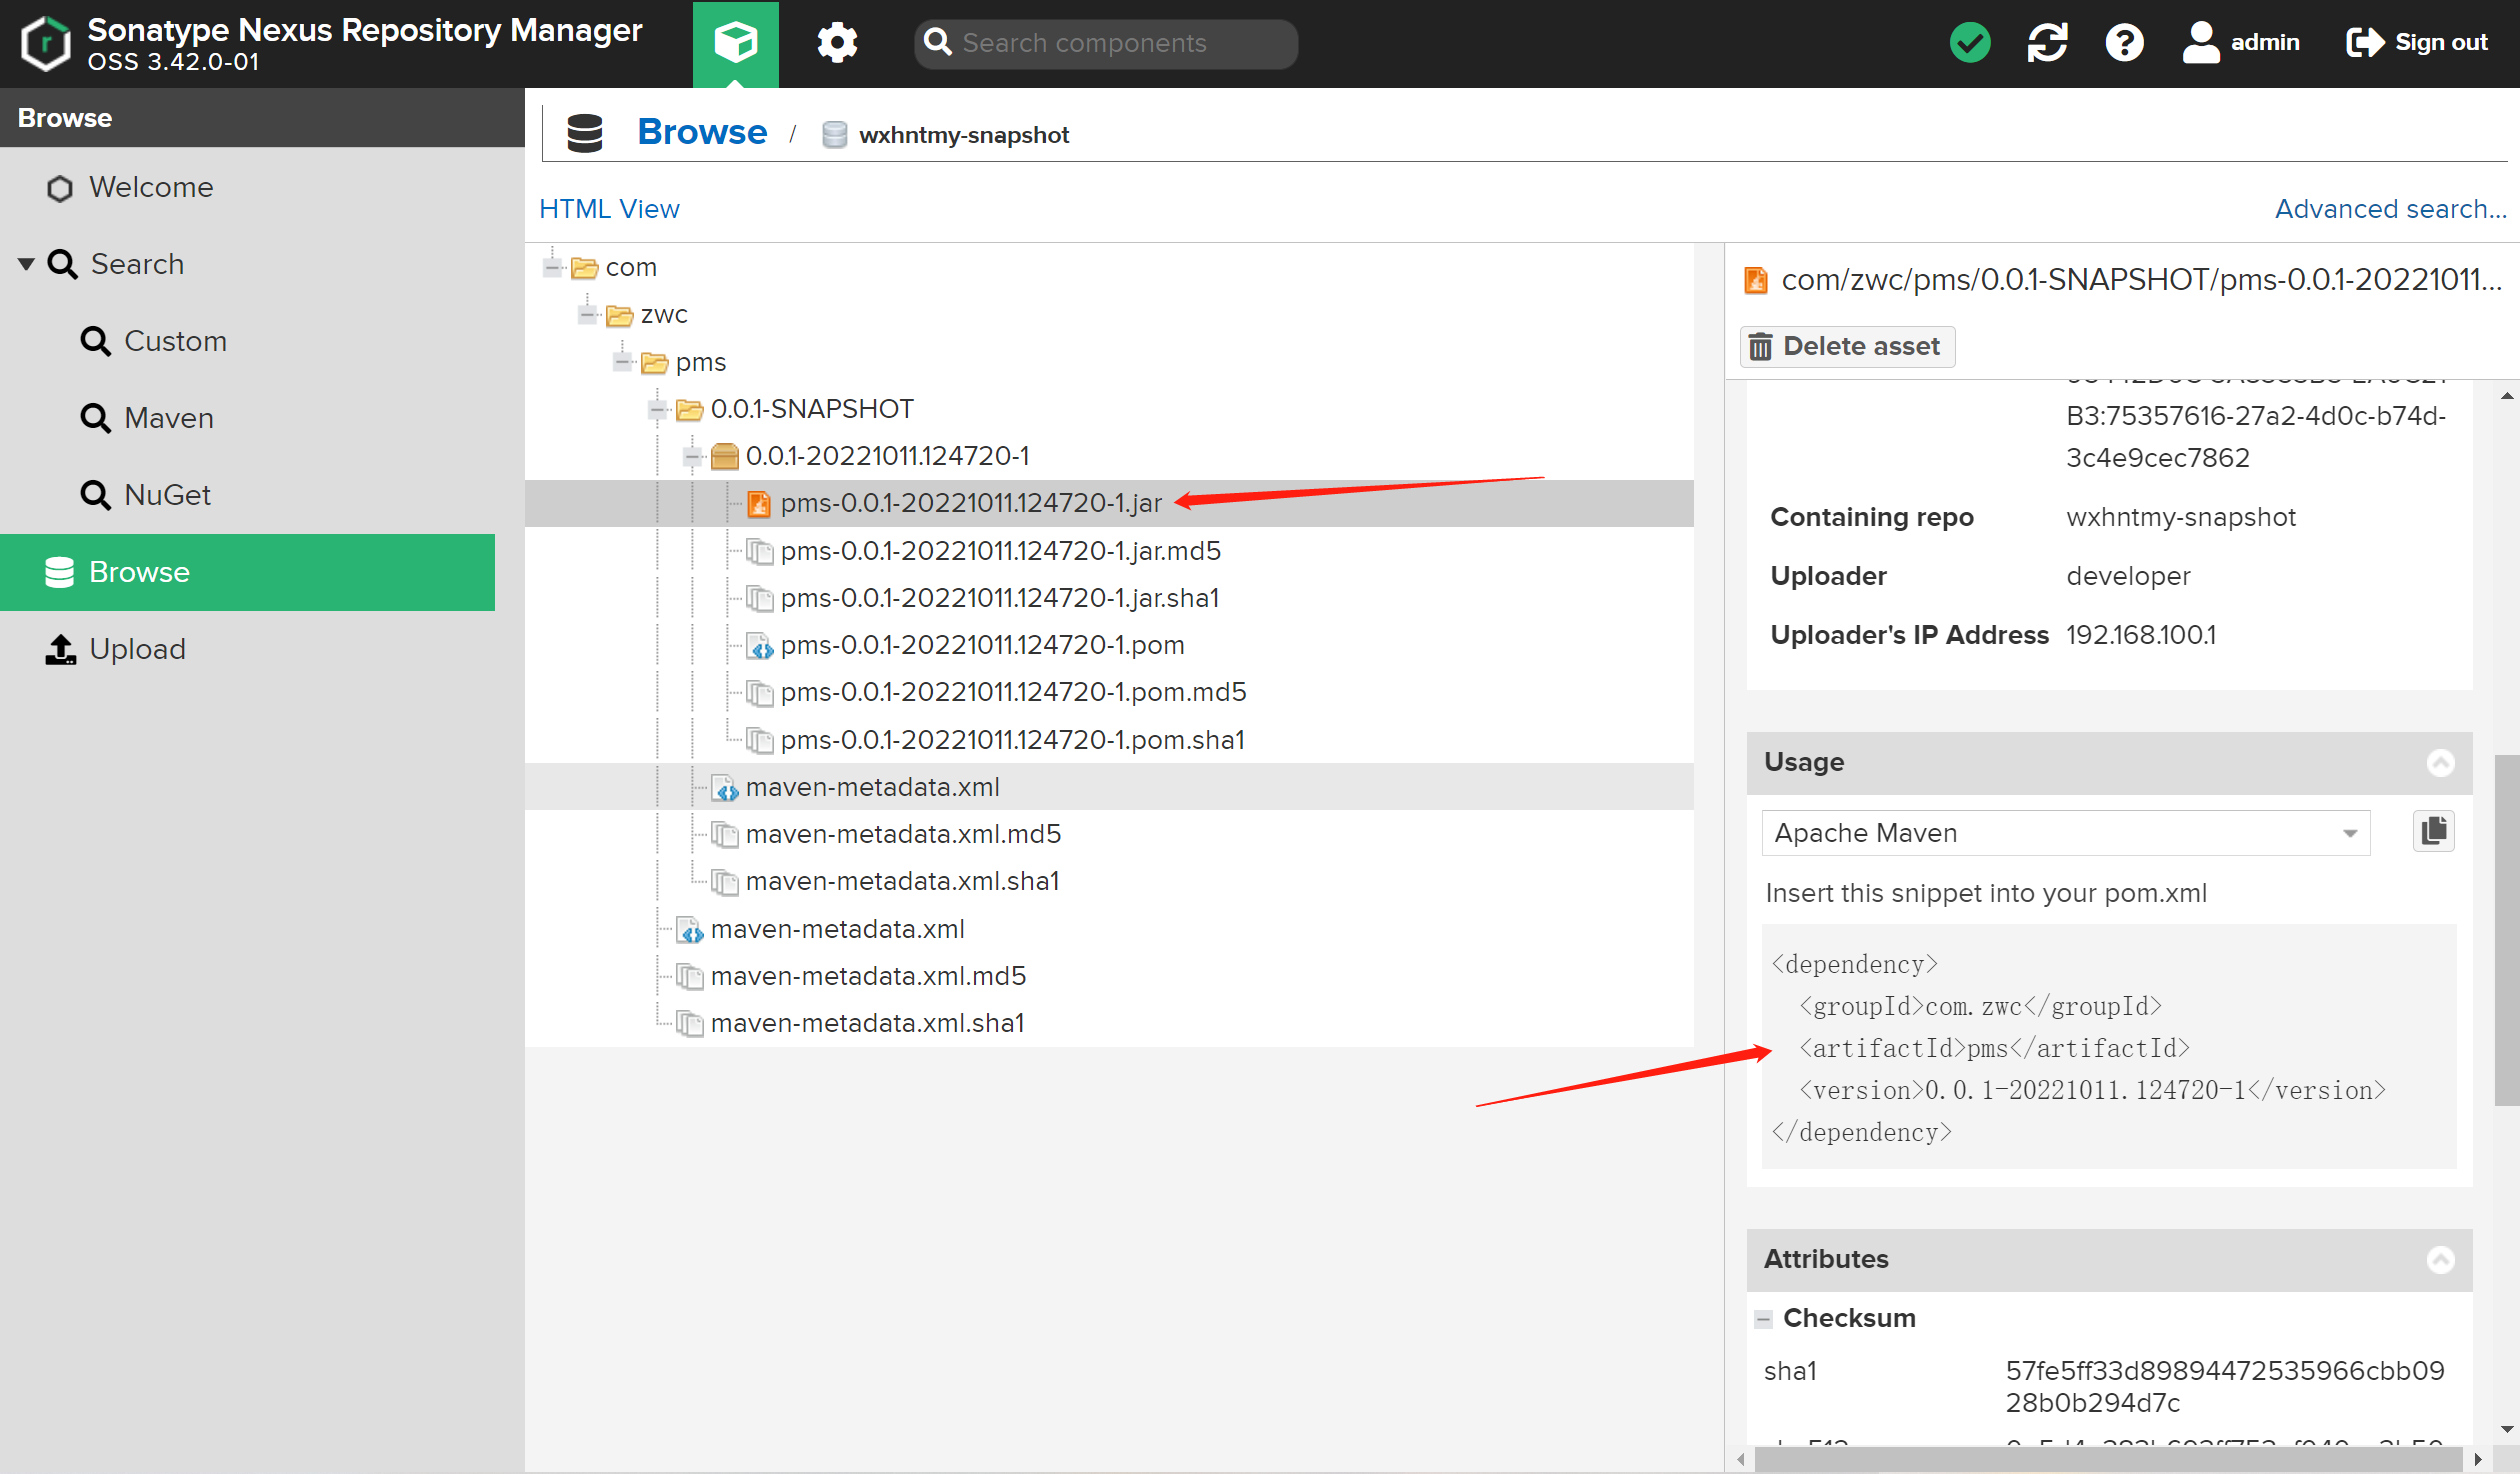Collapse the zwc folder node

[587, 315]
